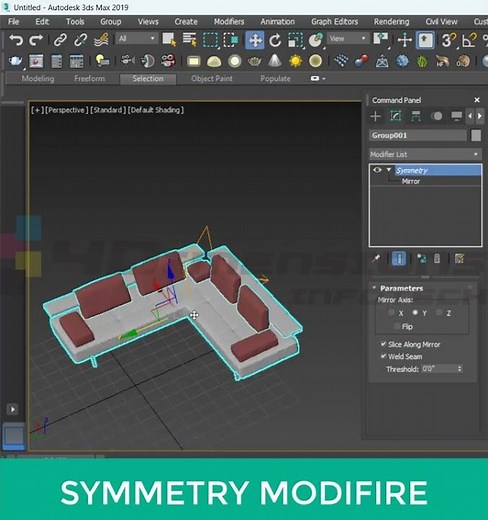The height and width of the screenshot is (520, 488).
Task: Click the Unlink Selection icon
Action: point(81,40)
